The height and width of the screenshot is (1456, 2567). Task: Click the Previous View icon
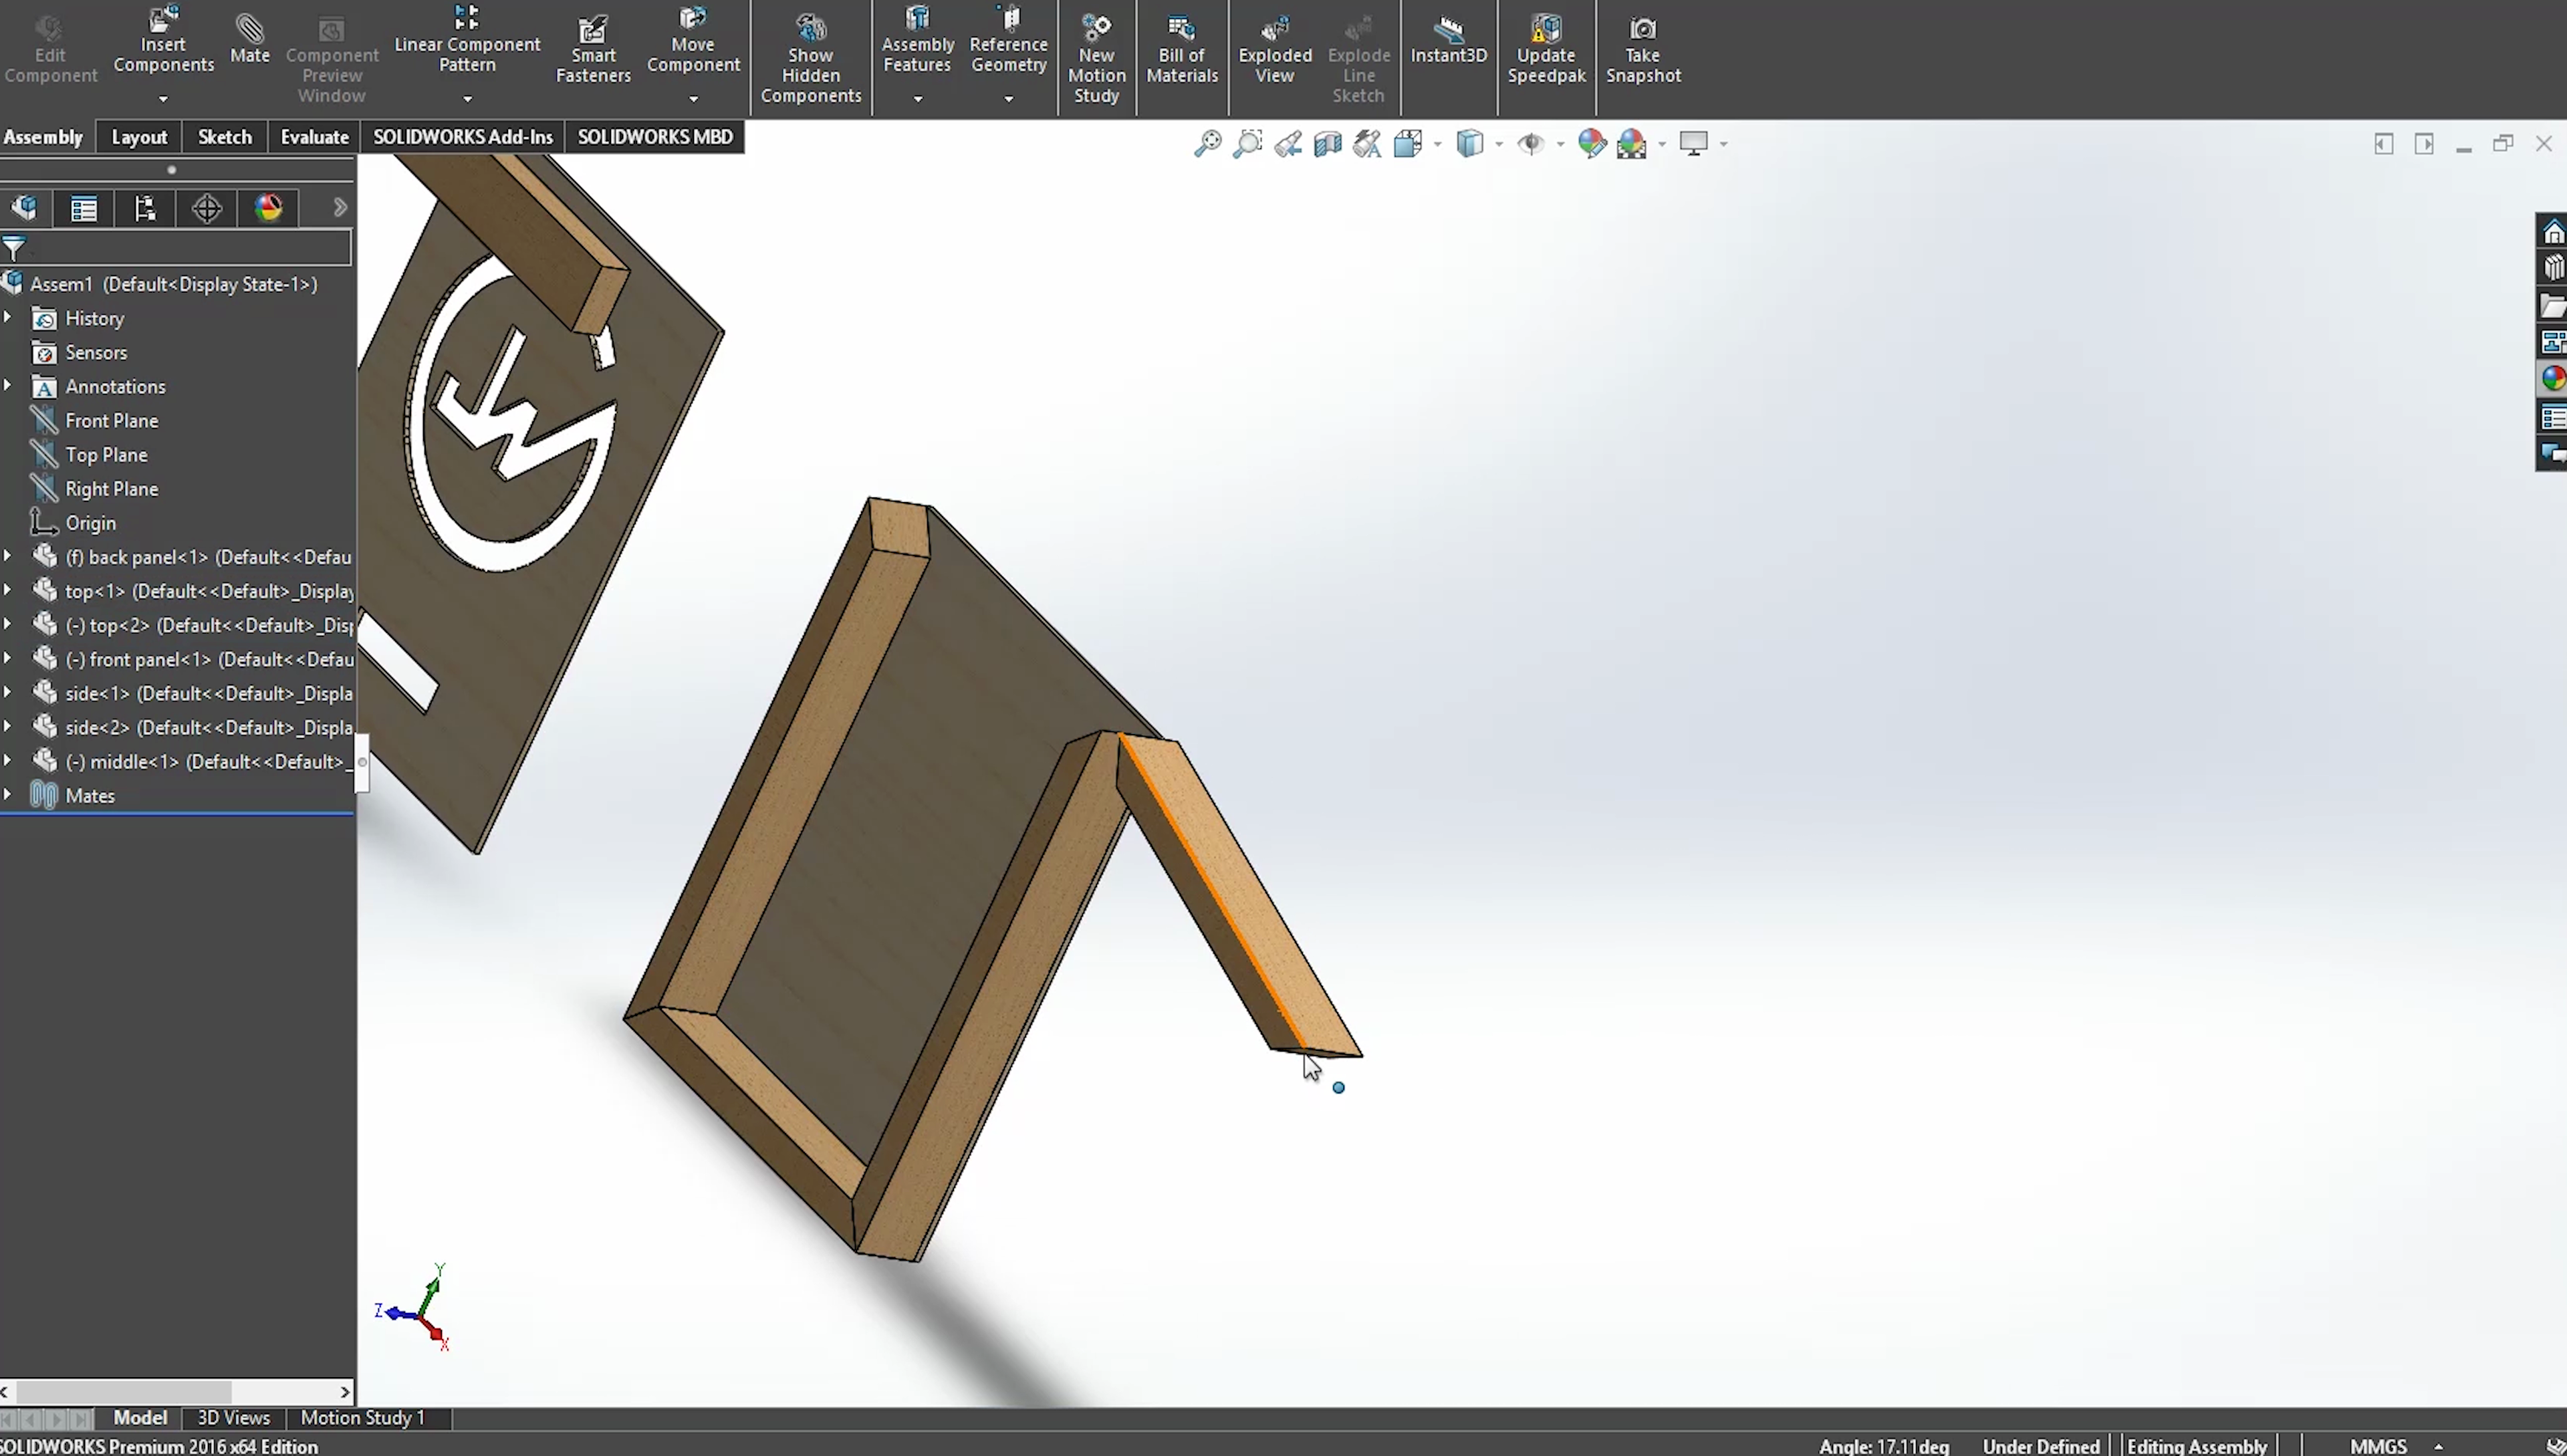(1288, 144)
